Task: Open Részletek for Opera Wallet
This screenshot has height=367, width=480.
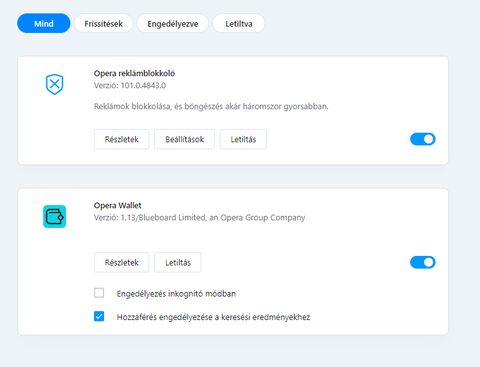Action: (121, 263)
